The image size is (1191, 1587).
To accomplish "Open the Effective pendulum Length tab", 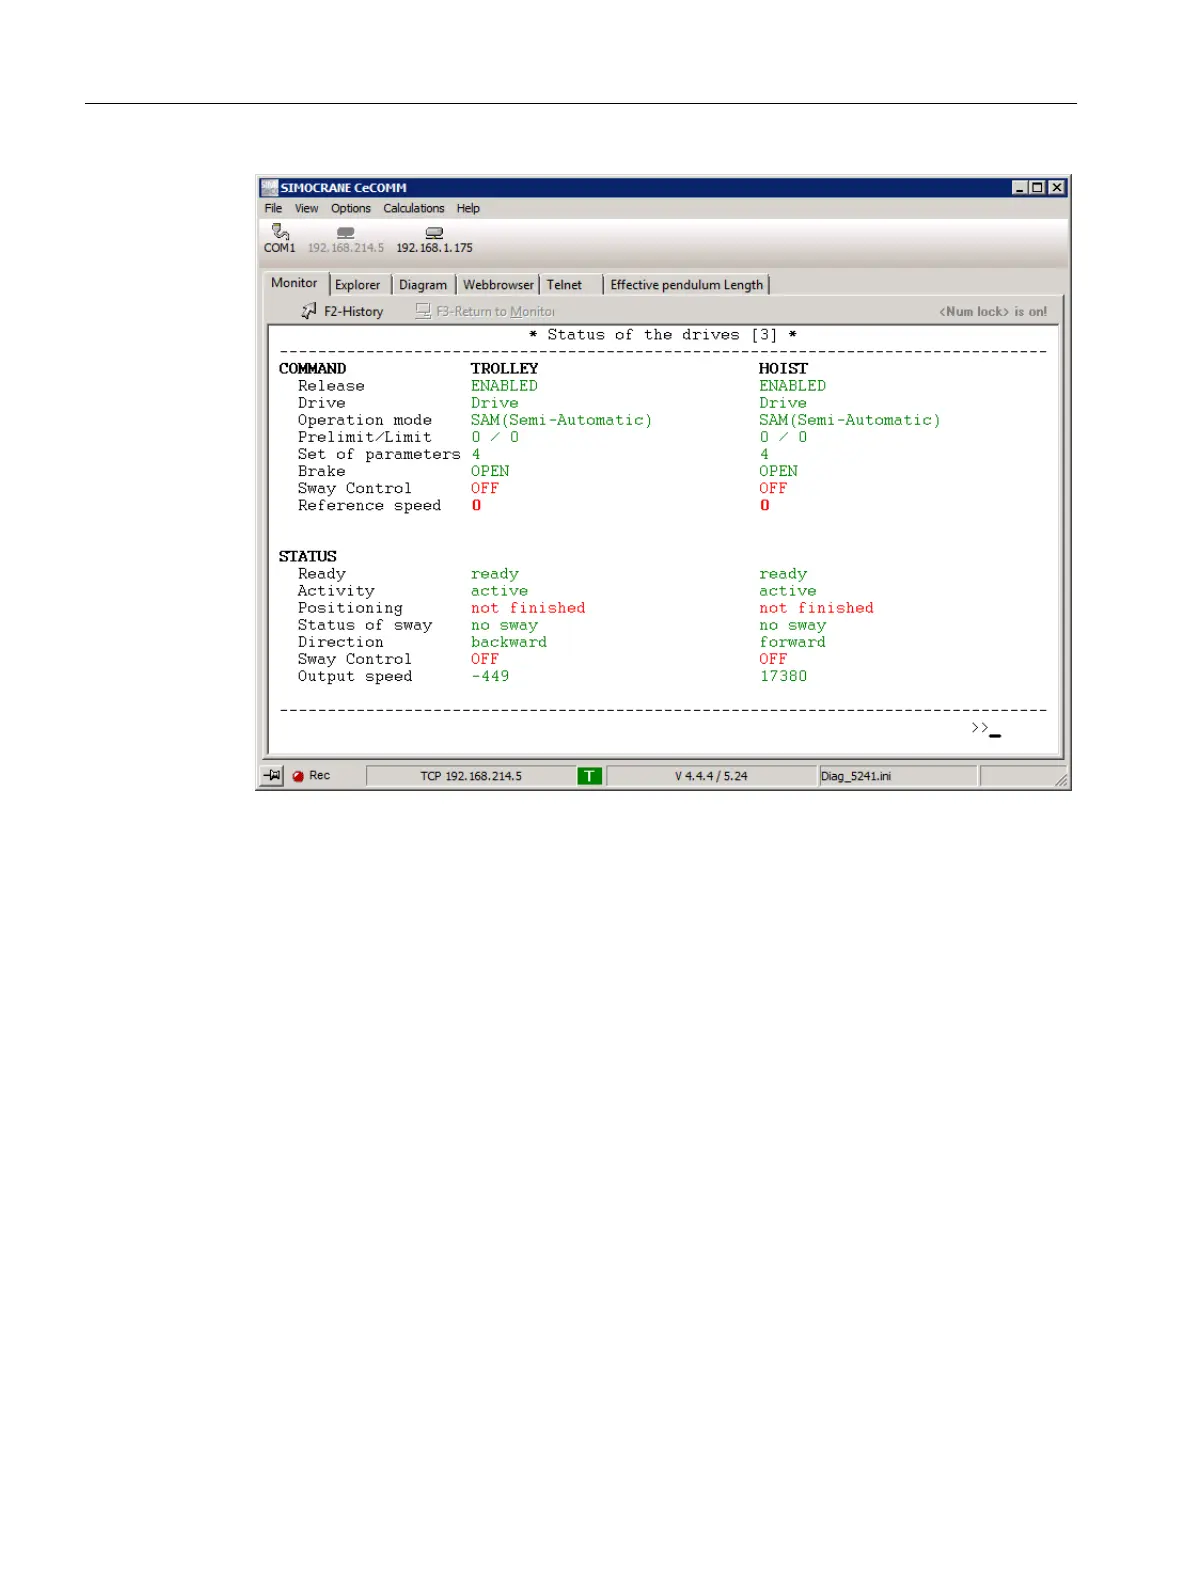I will (x=687, y=285).
